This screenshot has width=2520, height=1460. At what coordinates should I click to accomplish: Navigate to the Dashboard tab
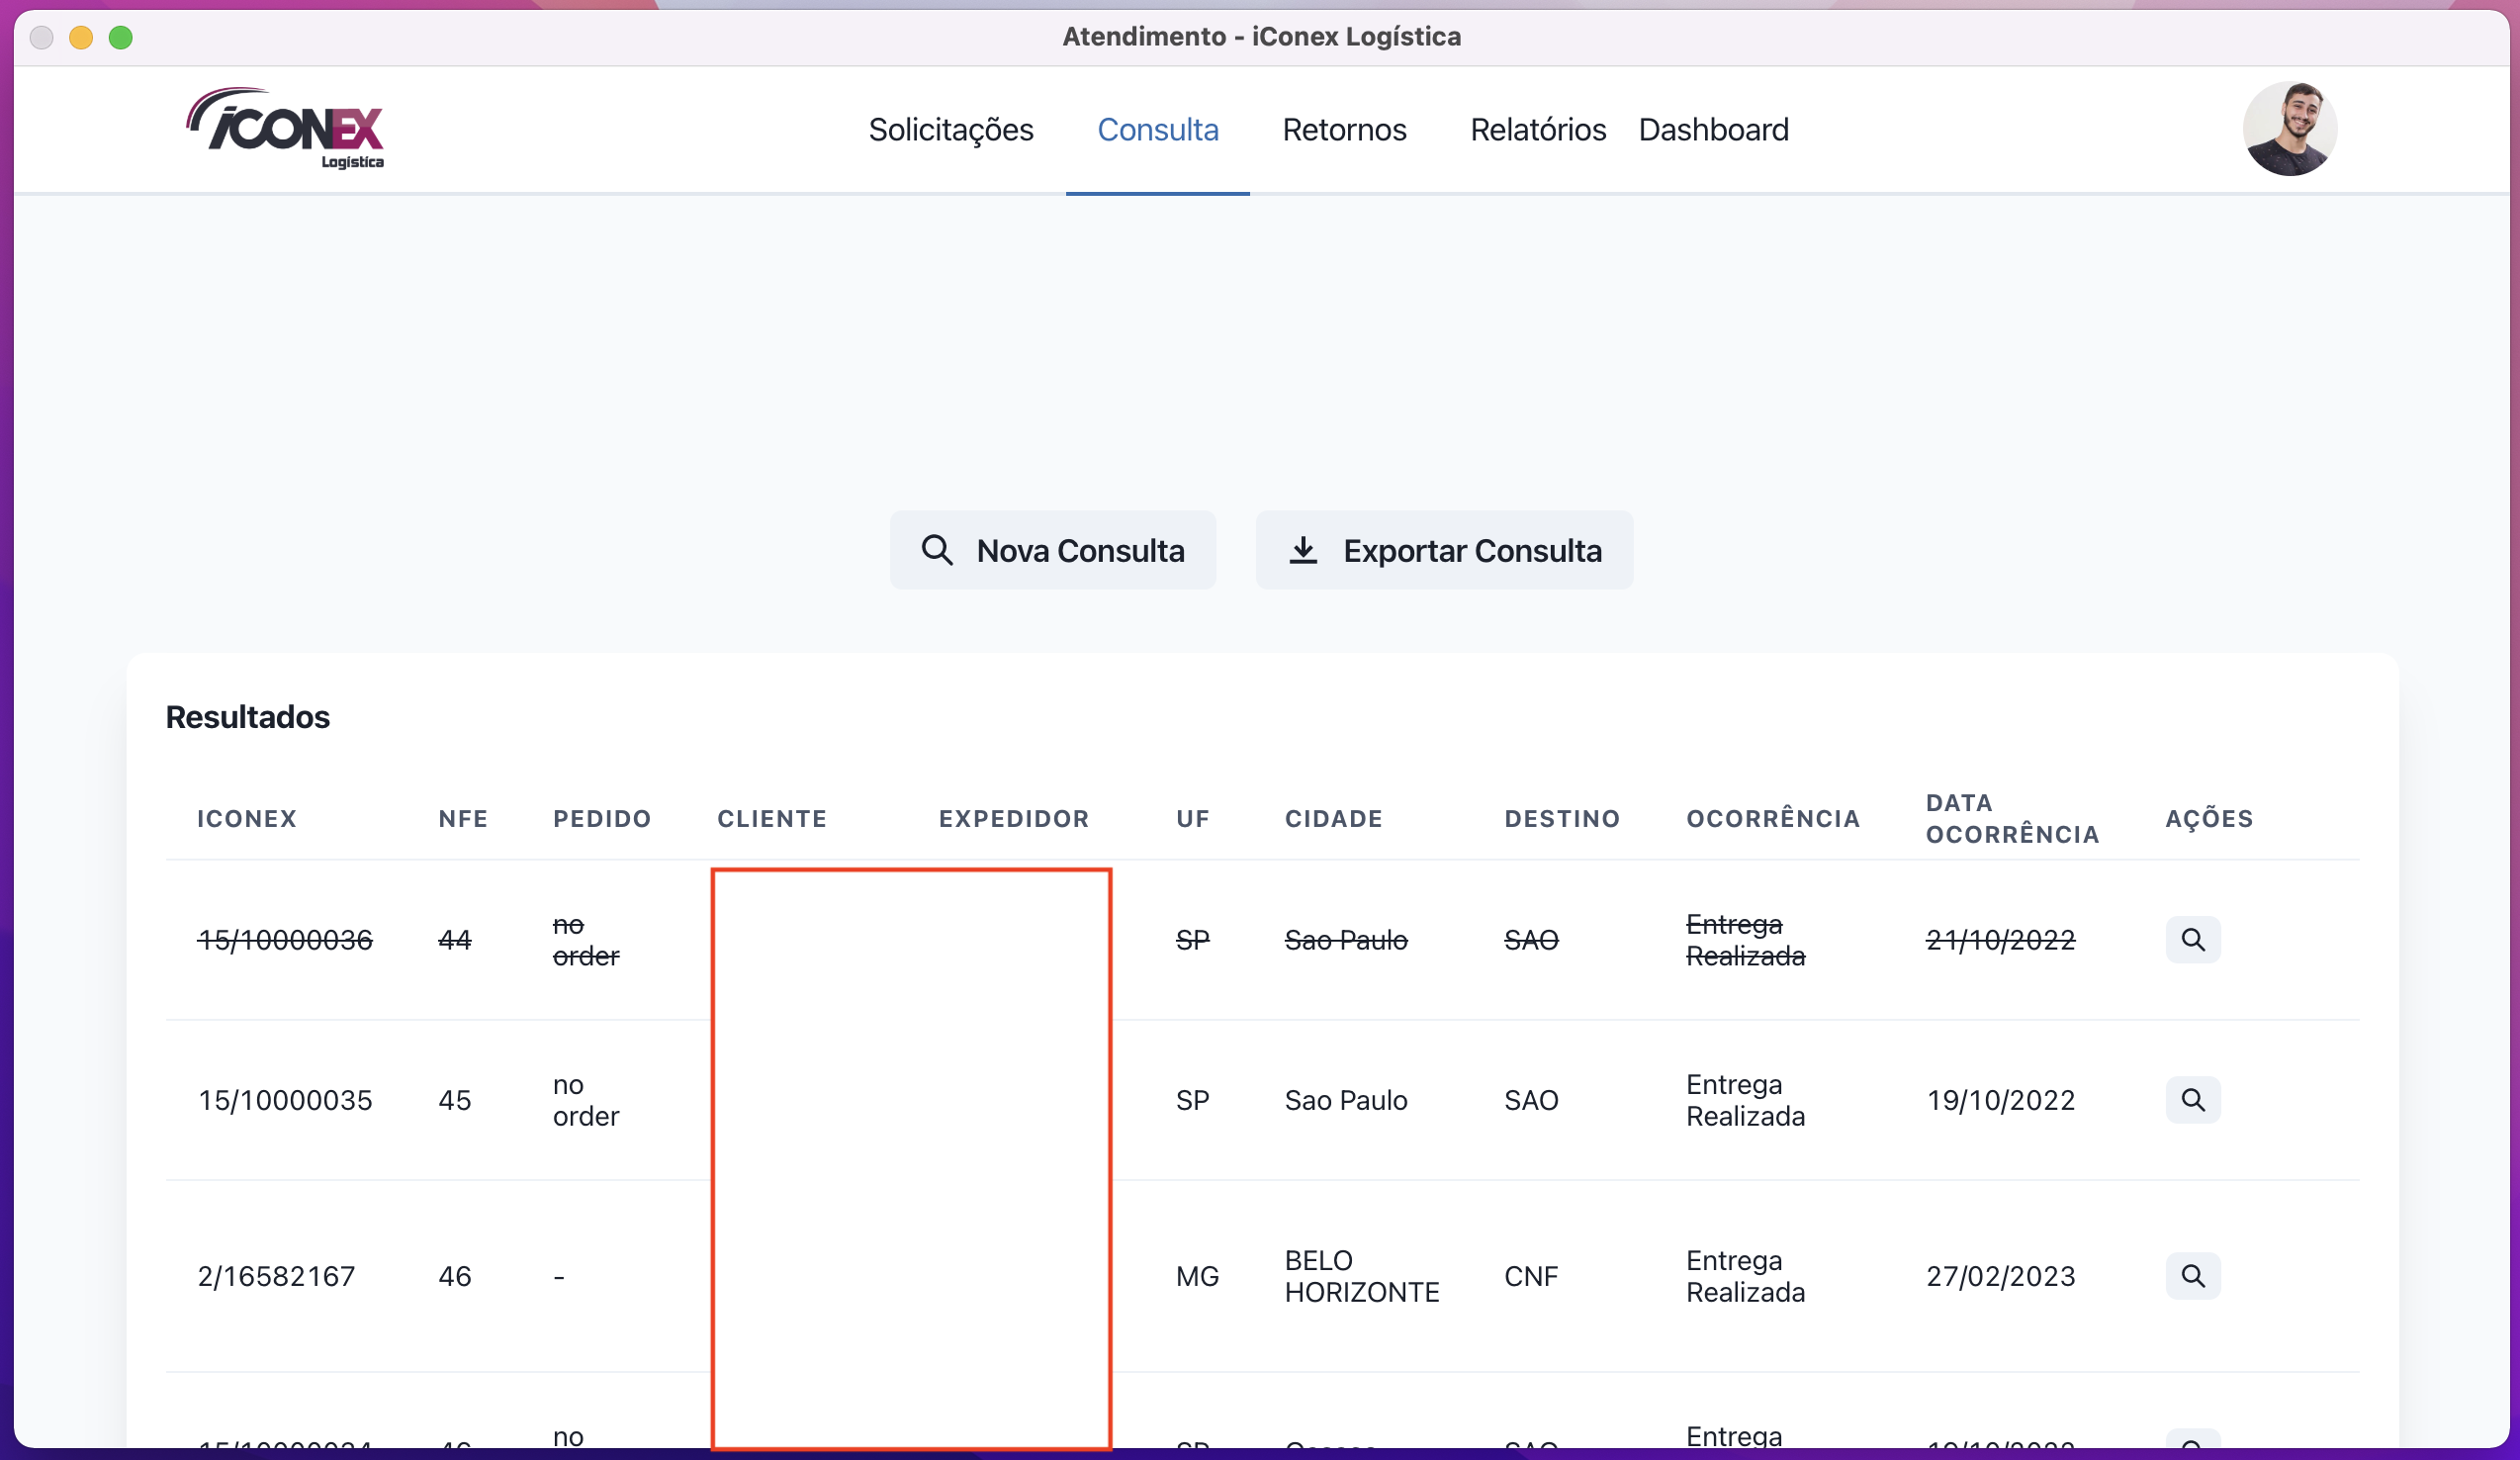pyautogui.click(x=1714, y=130)
